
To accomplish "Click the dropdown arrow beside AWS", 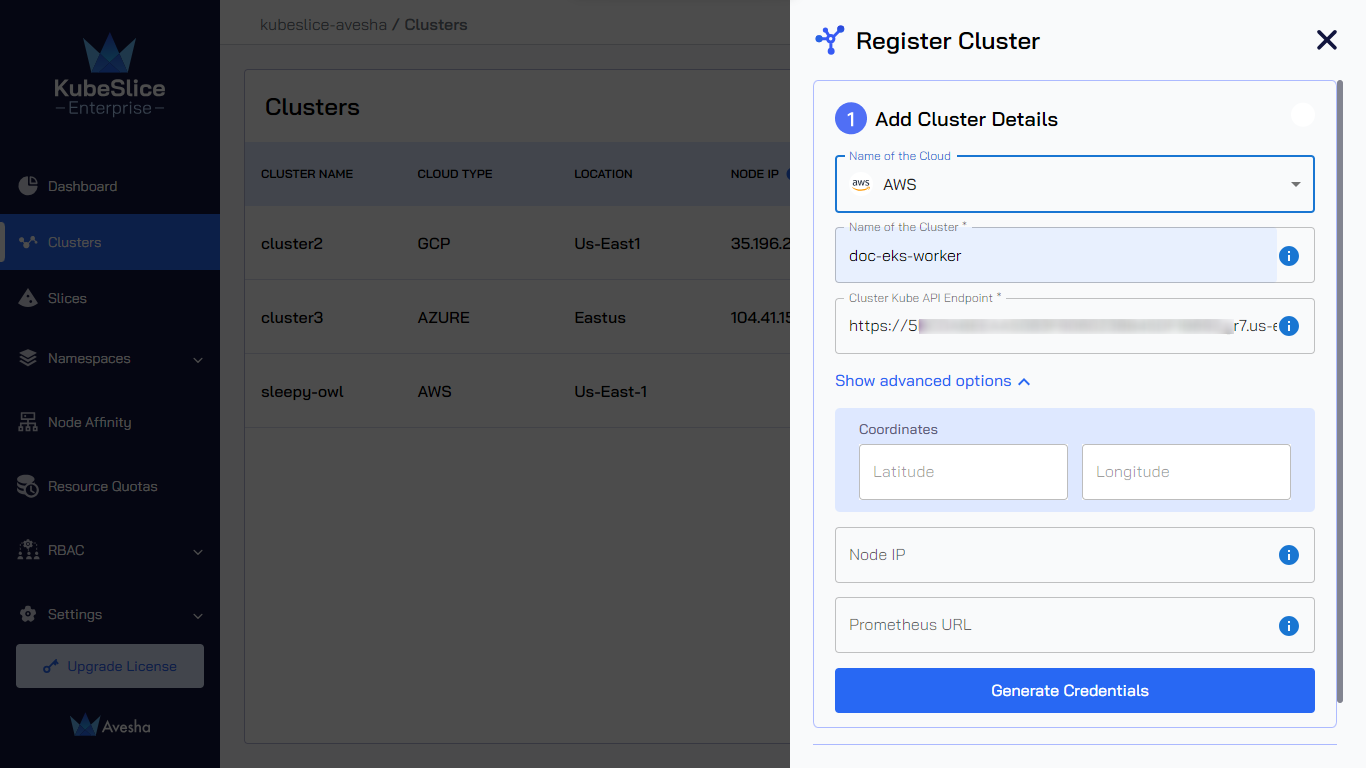I will 1296,185.
